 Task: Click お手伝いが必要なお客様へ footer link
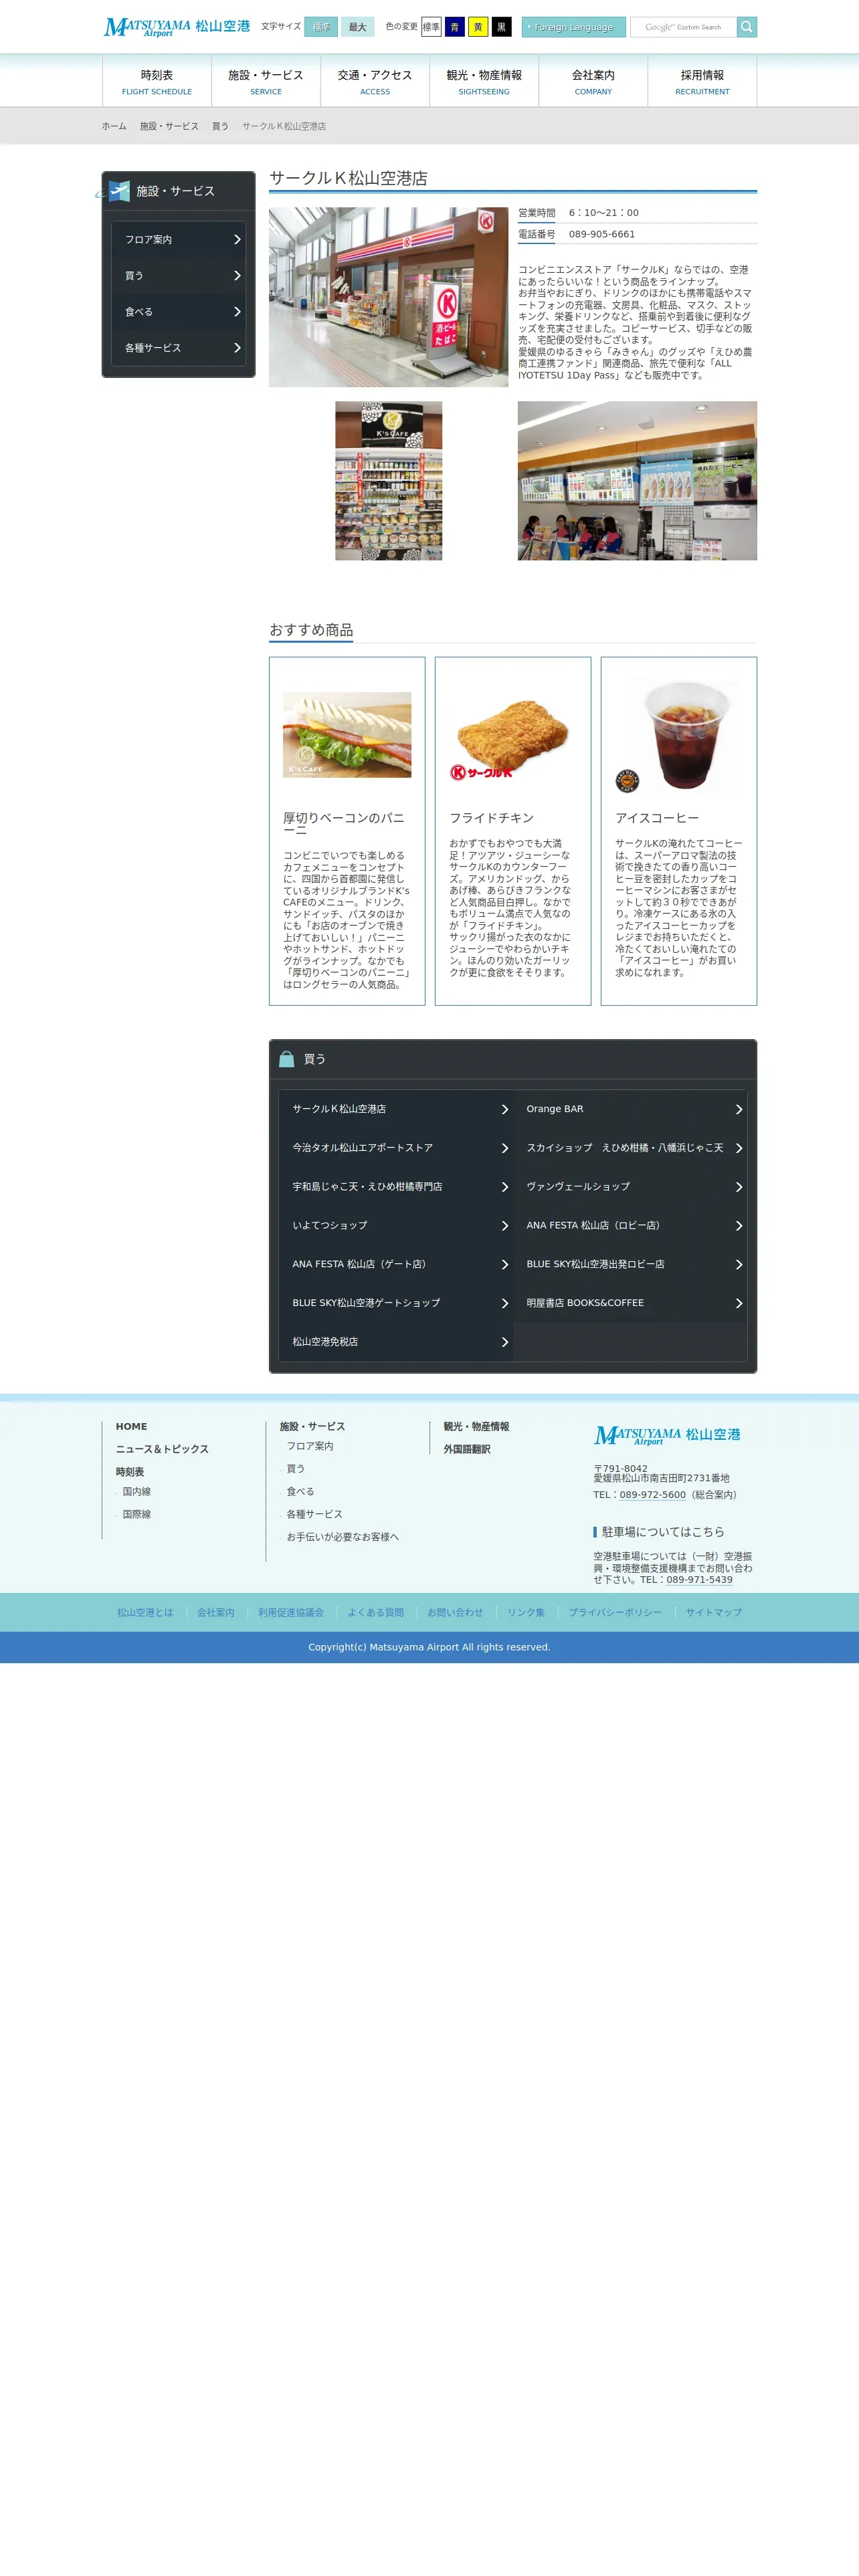click(342, 1537)
